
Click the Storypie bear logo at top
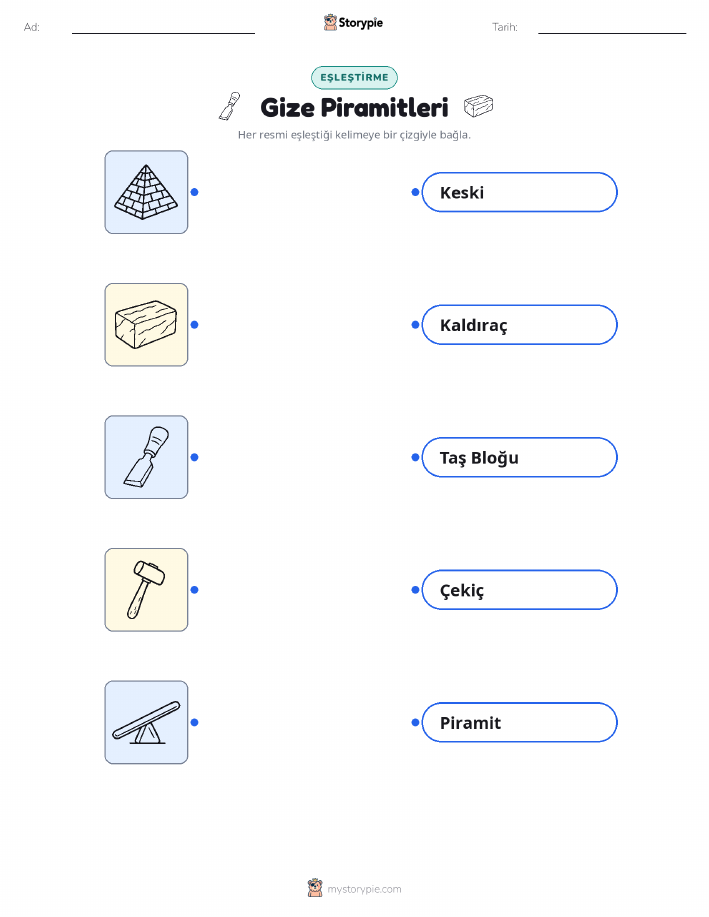pyautogui.click(x=330, y=23)
